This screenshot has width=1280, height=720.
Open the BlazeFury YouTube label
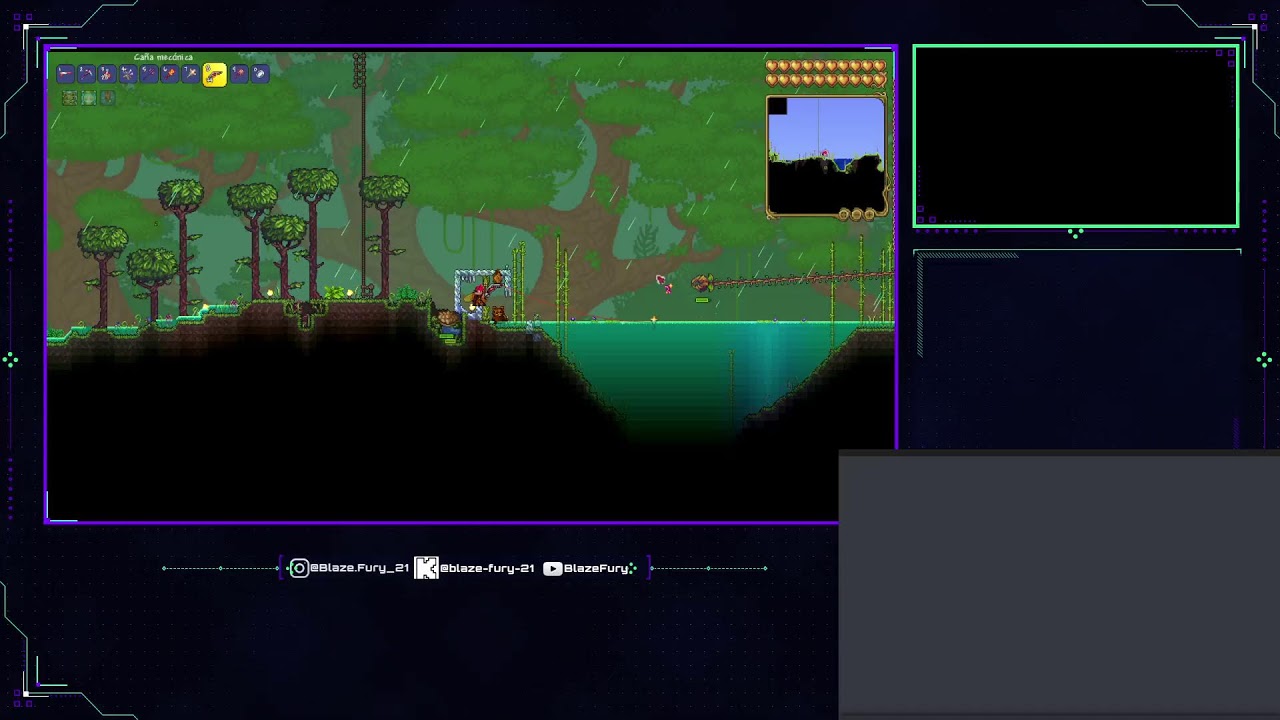click(x=596, y=568)
